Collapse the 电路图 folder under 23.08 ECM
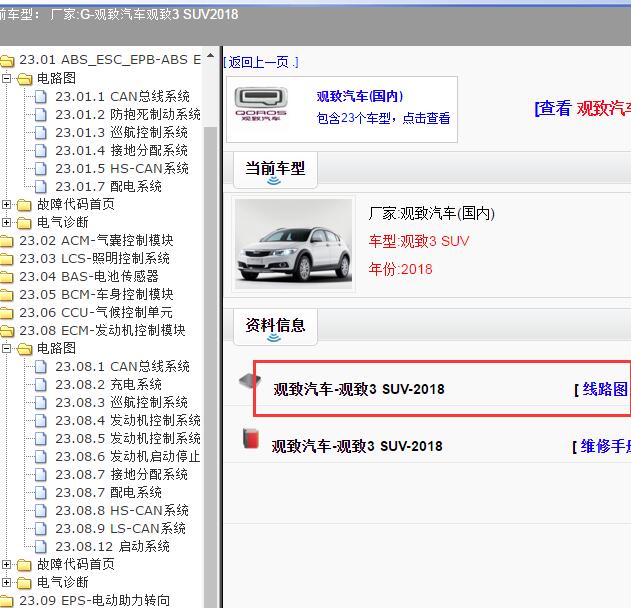Screen dimensions: 631x608 coord(6,348)
